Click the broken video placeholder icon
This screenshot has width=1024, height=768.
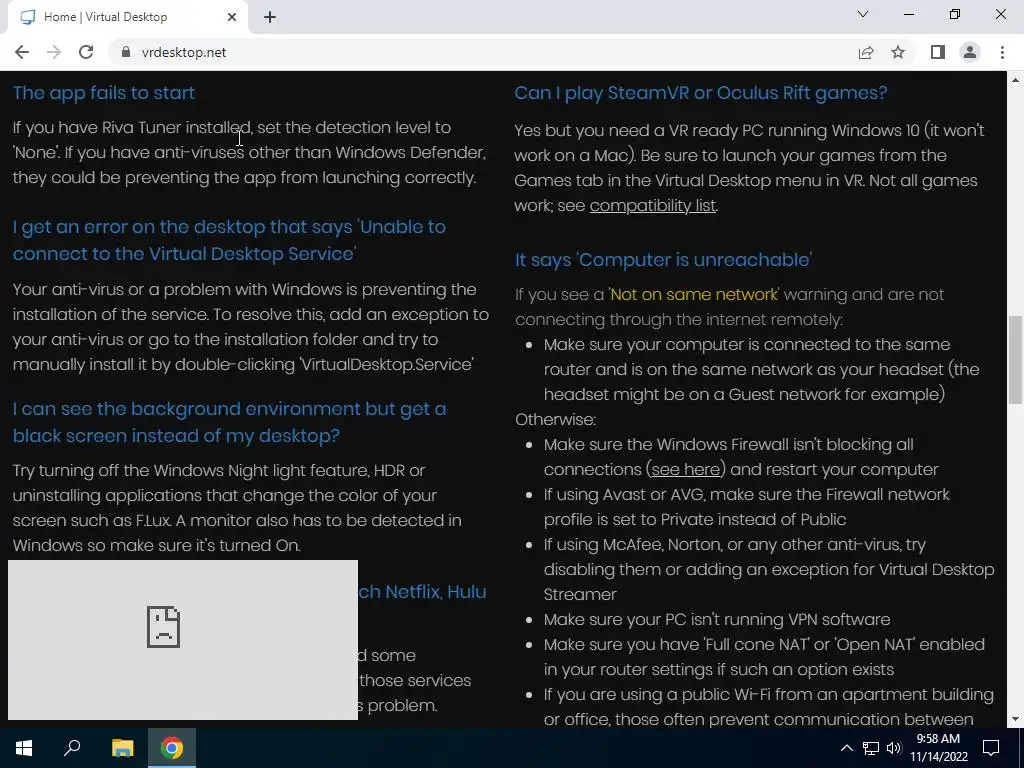(x=163, y=627)
